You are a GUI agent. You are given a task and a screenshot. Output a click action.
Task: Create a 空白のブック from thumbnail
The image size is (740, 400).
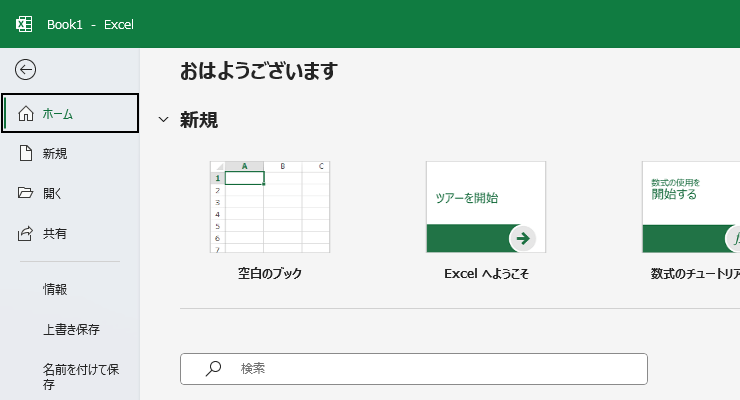tap(270, 207)
